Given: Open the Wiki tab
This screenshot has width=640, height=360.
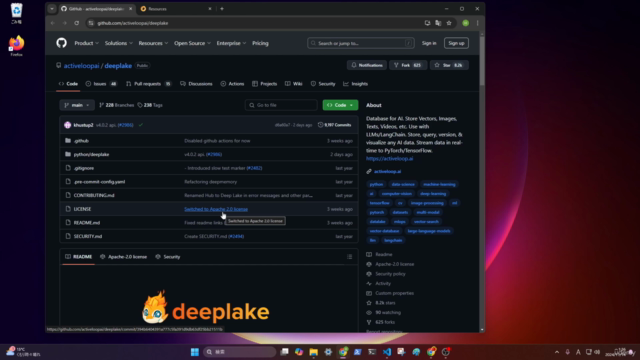Looking at the screenshot, I should pos(294,84).
